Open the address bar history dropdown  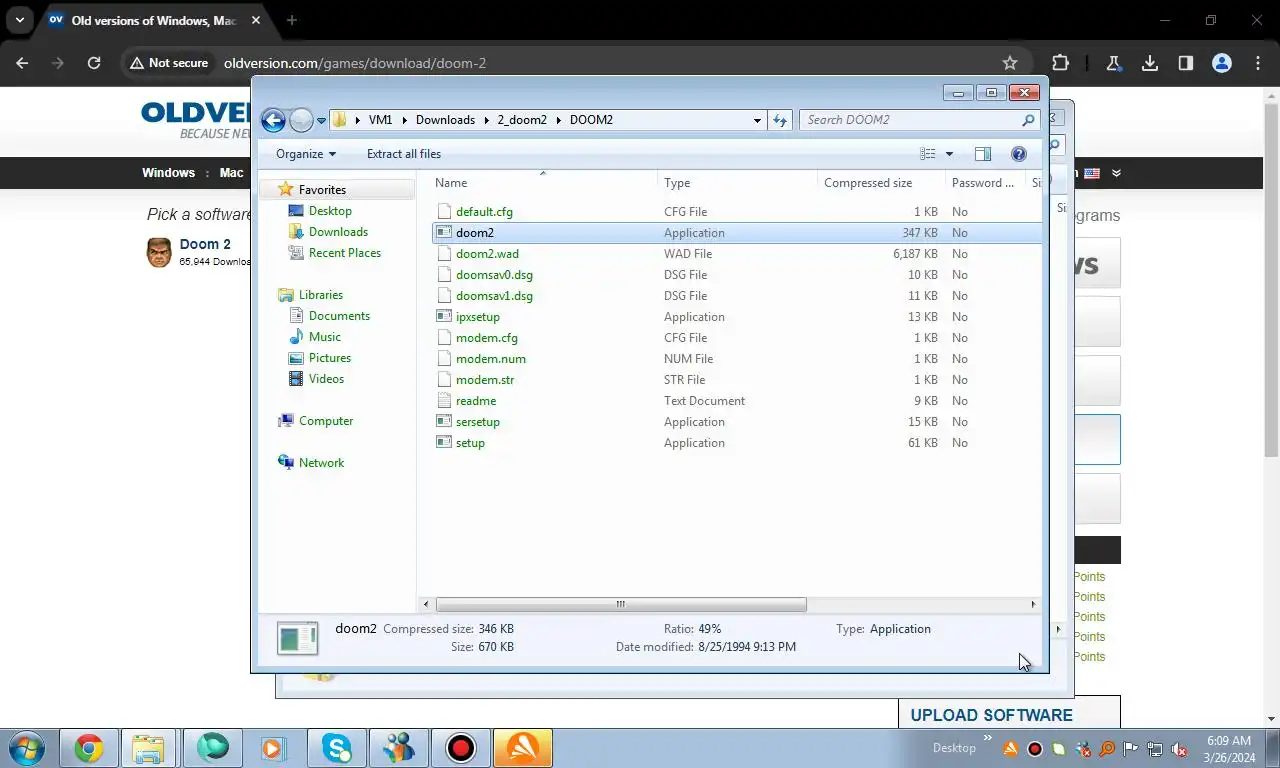pyautogui.click(x=757, y=120)
